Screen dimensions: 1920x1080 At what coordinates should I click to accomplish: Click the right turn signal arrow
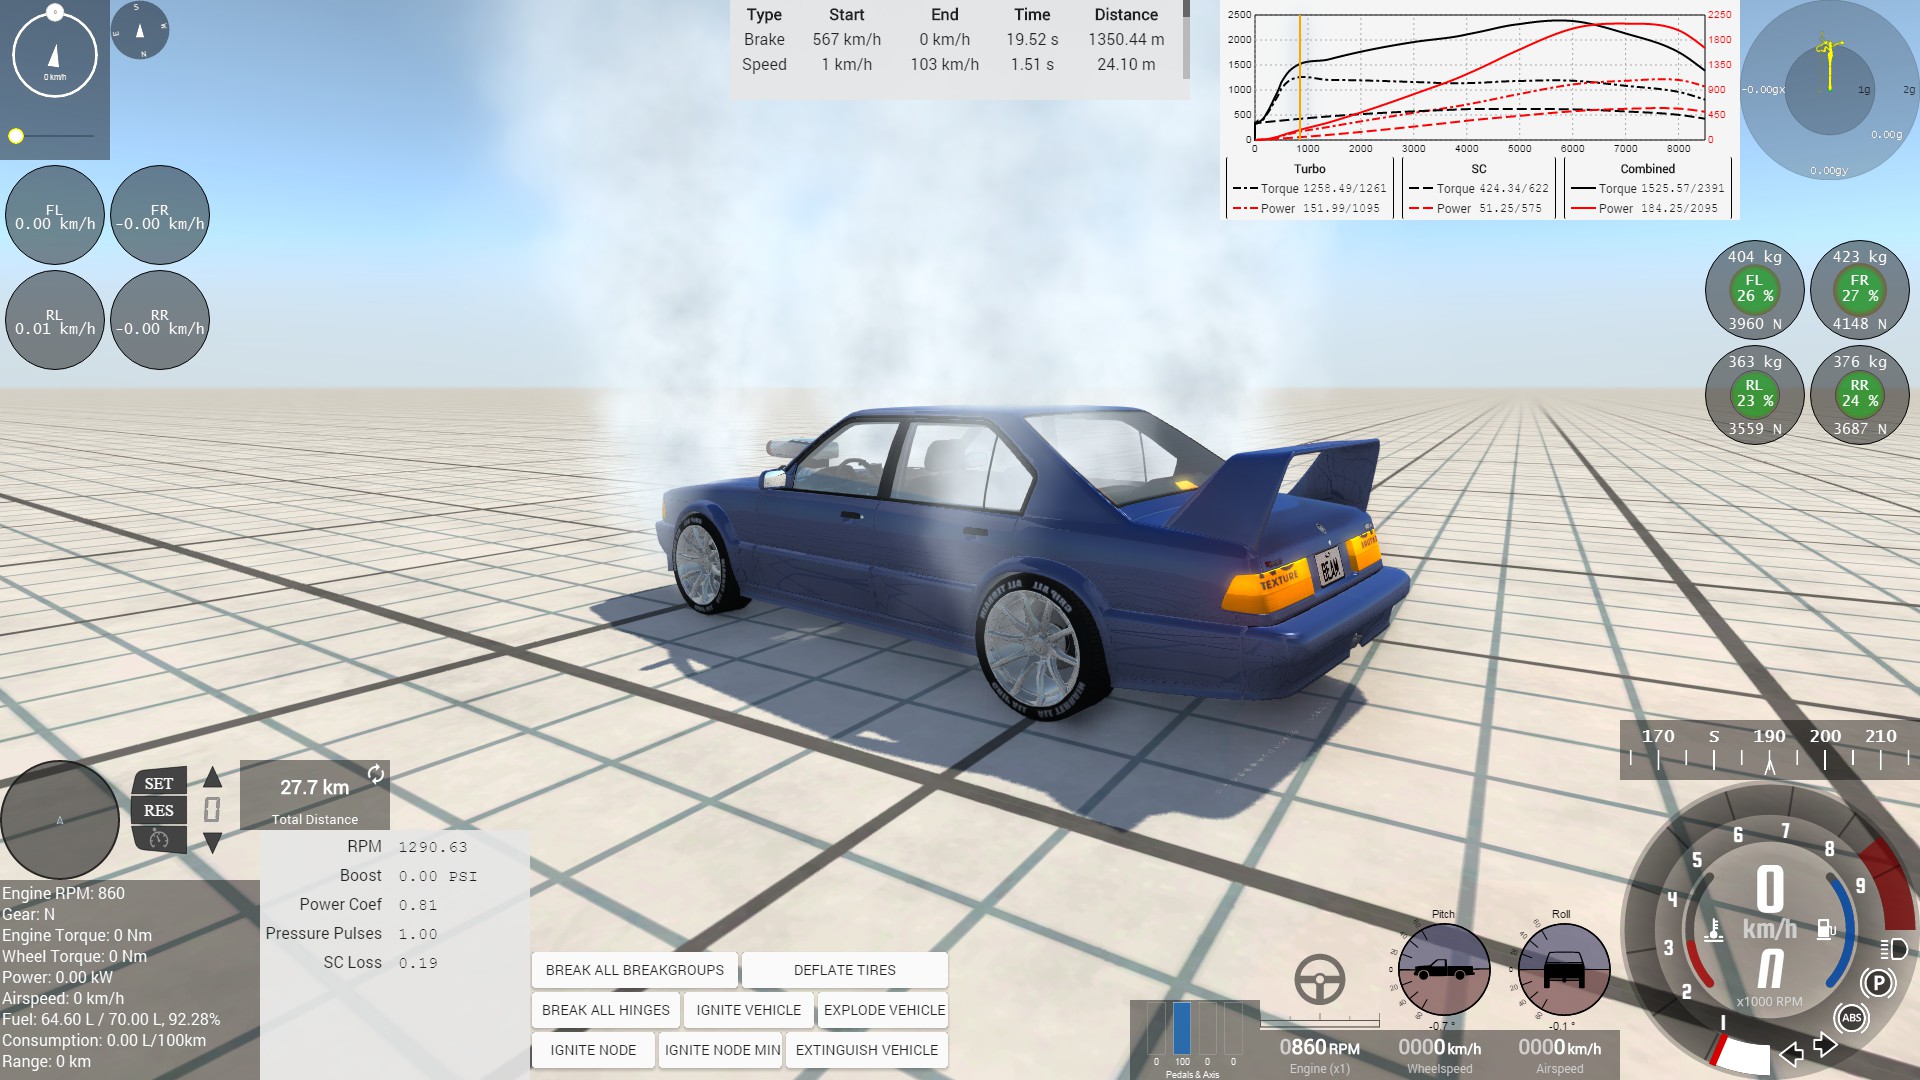coord(1825,1046)
